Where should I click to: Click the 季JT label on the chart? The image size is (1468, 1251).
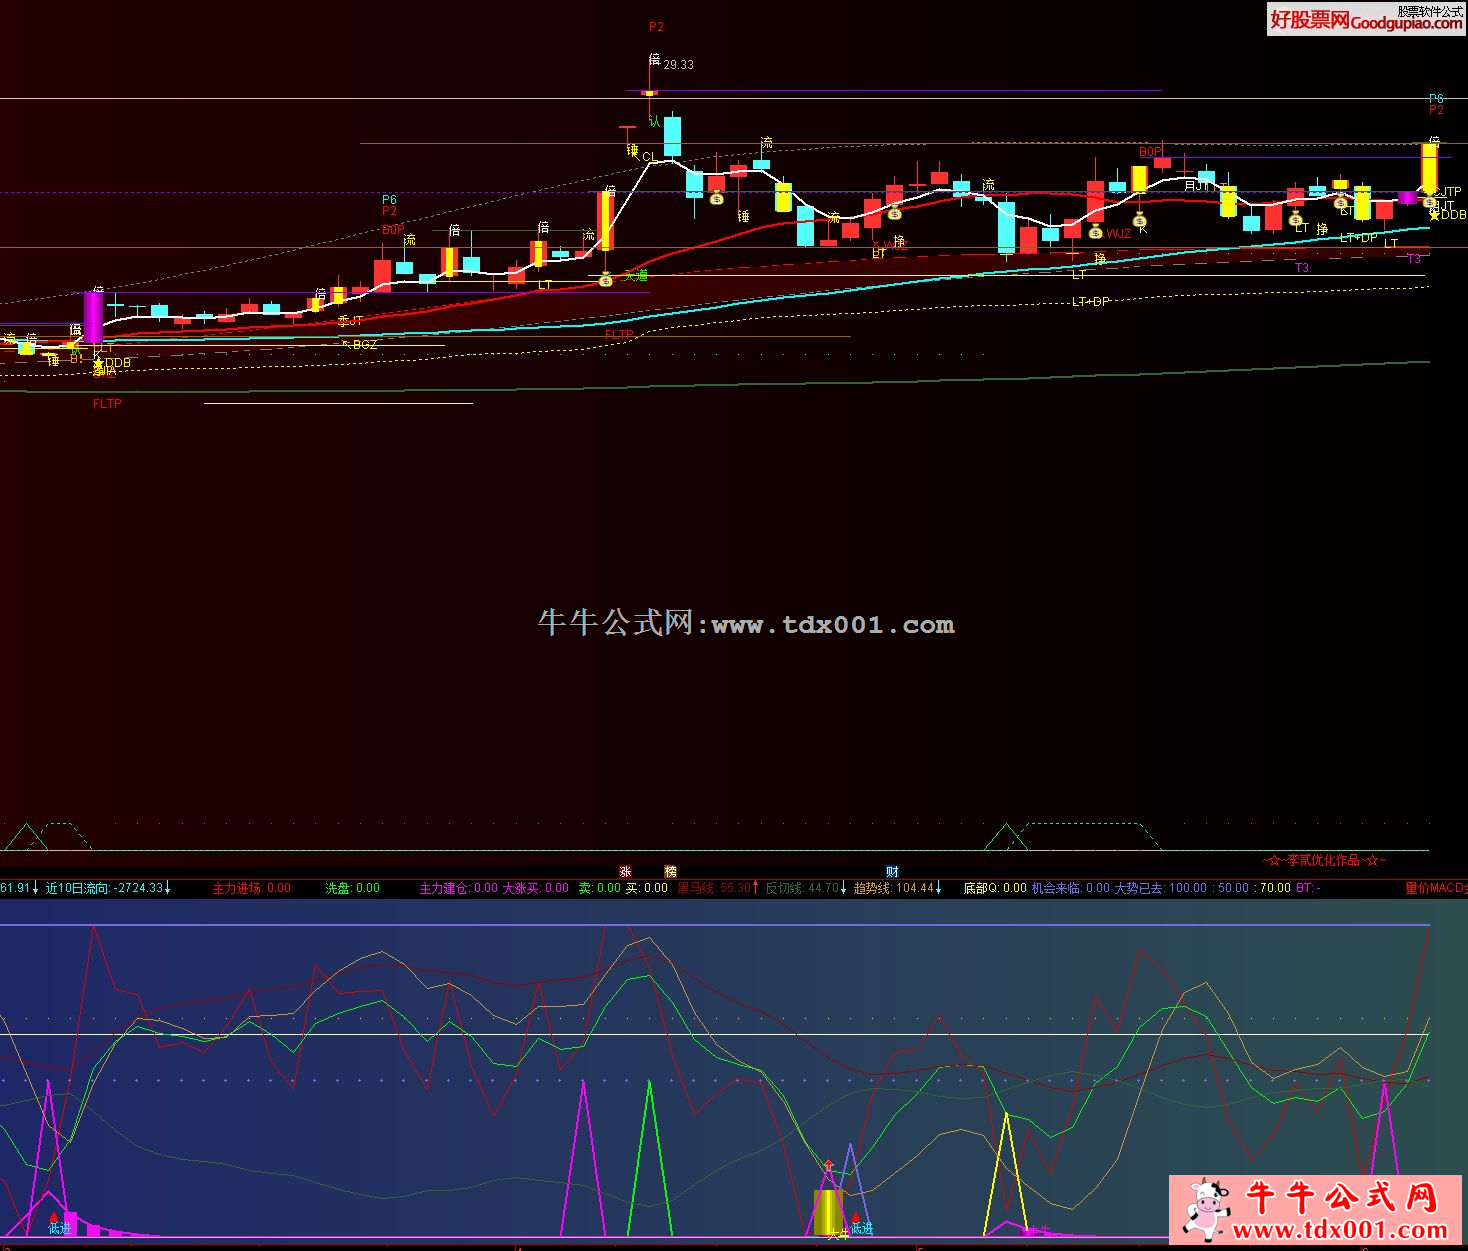[350, 321]
